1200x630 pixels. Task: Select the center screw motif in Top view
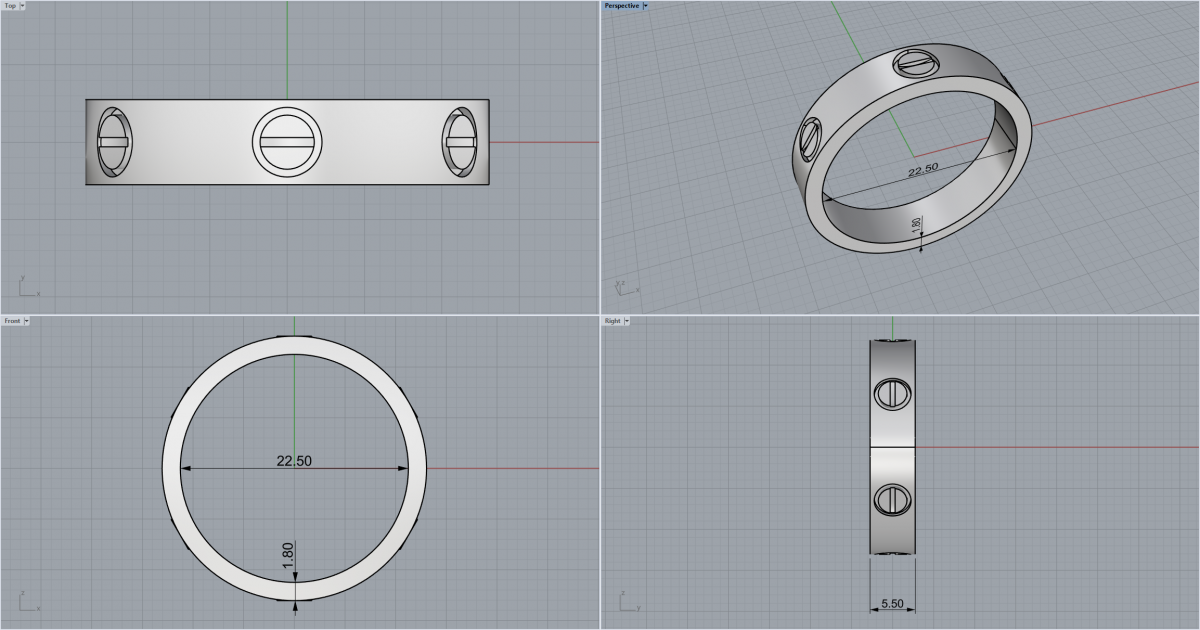coord(287,142)
